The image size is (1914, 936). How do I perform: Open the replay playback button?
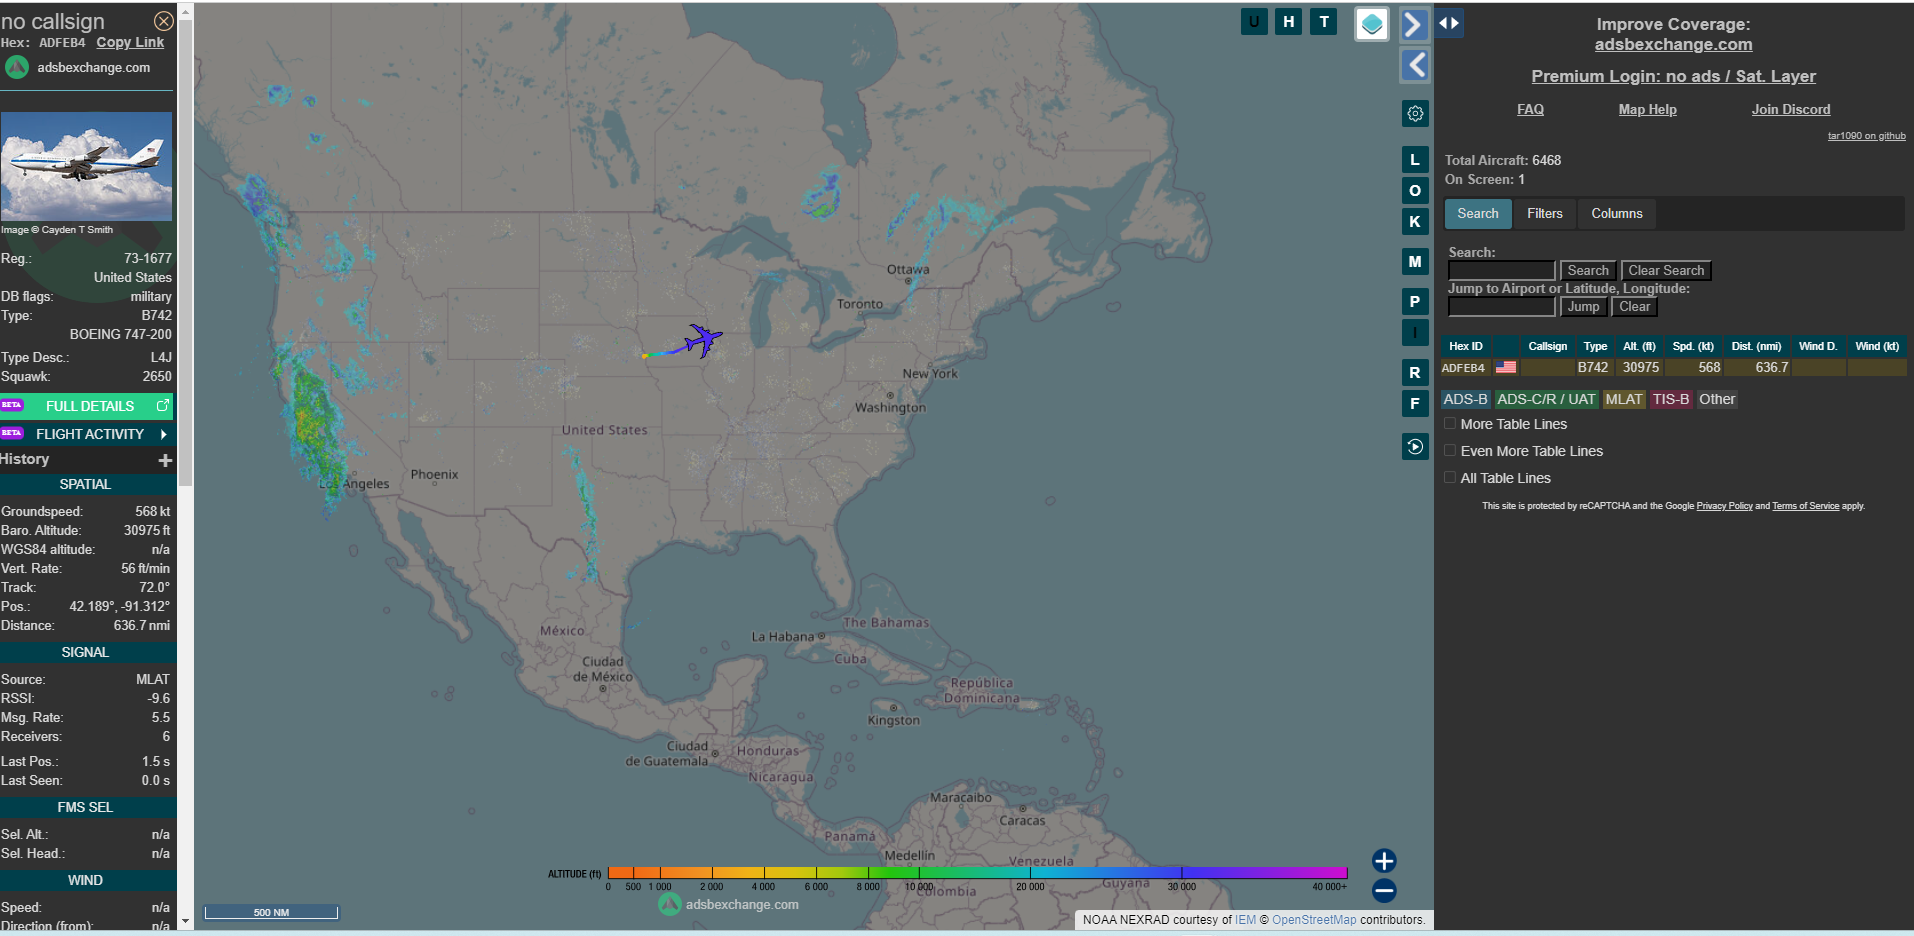pyautogui.click(x=1415, y=447)
